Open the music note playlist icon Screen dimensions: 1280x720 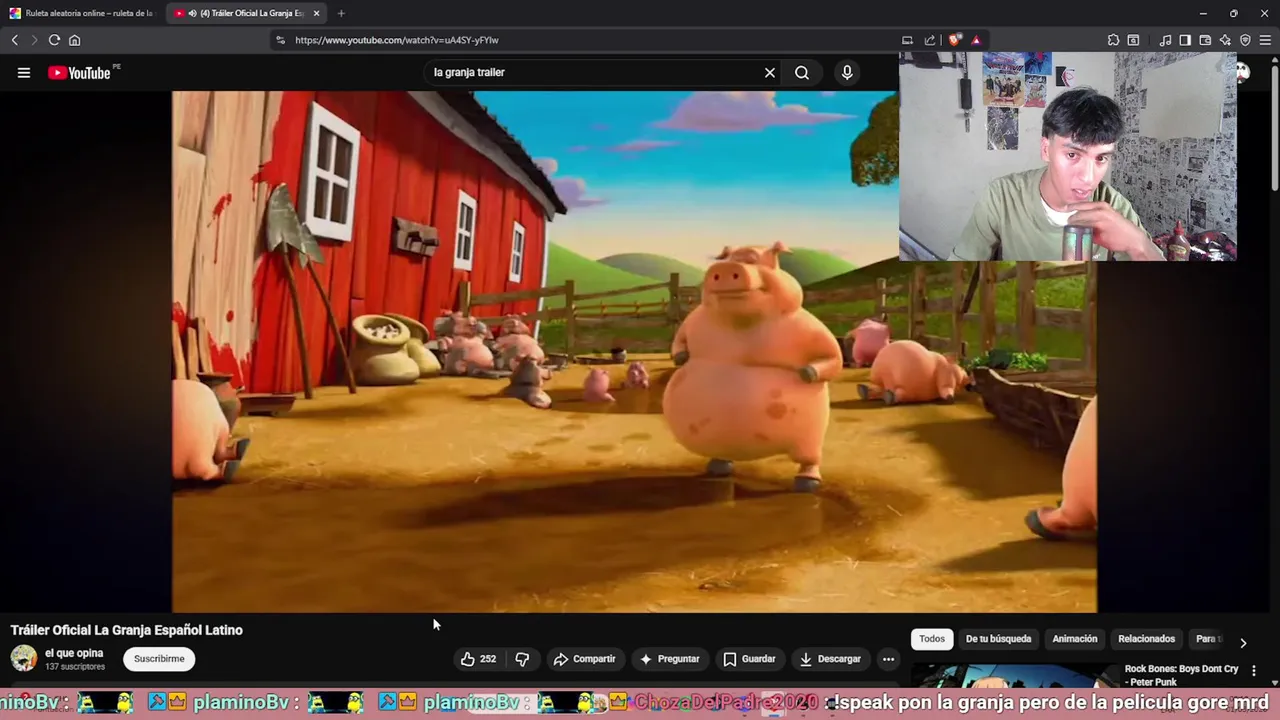[1165, 40]
